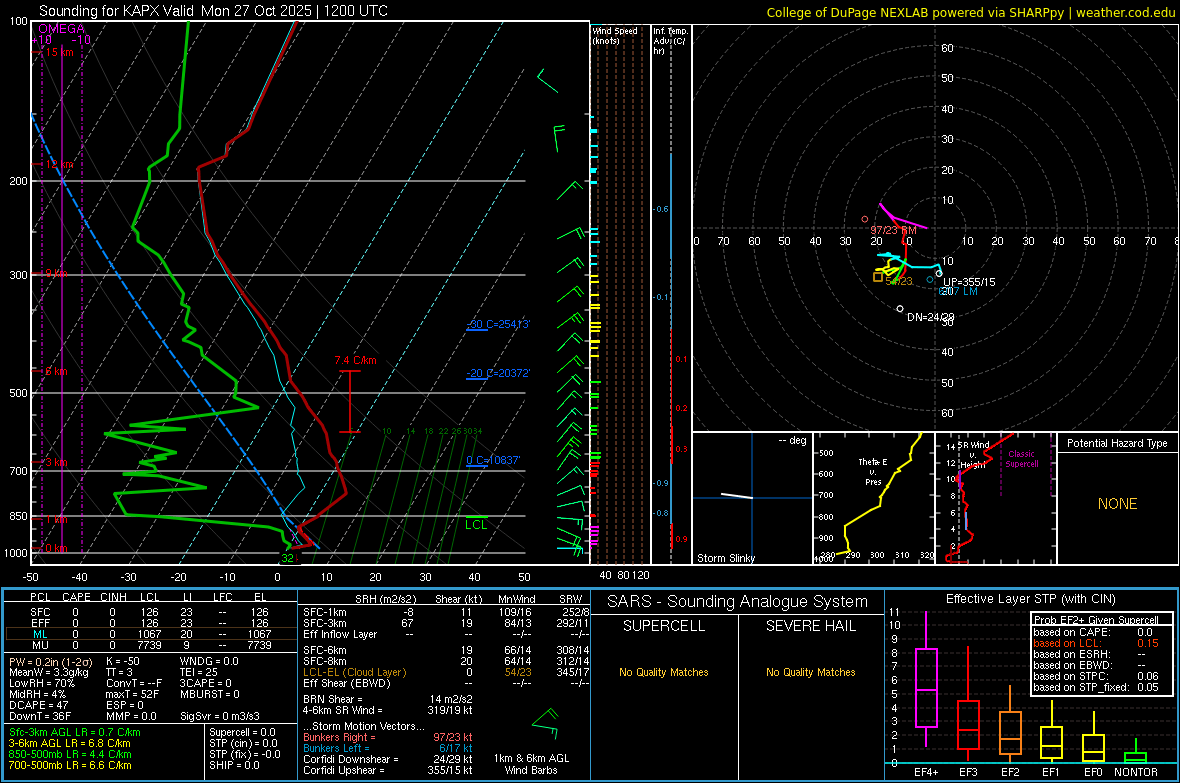Click the 7.4 C/km lapse rate label

click(355, 361)
